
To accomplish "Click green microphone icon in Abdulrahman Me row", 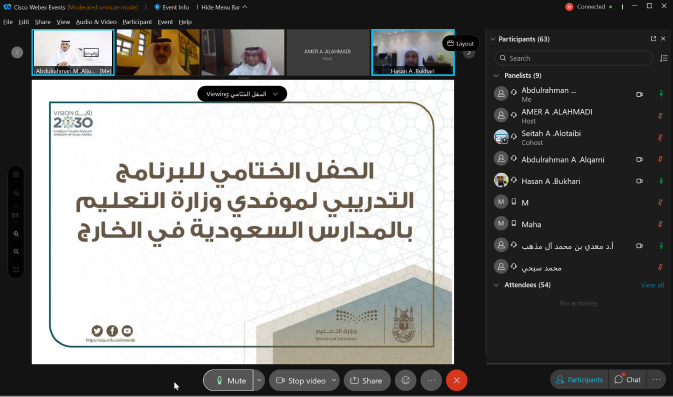I will [x=661, y=94].
